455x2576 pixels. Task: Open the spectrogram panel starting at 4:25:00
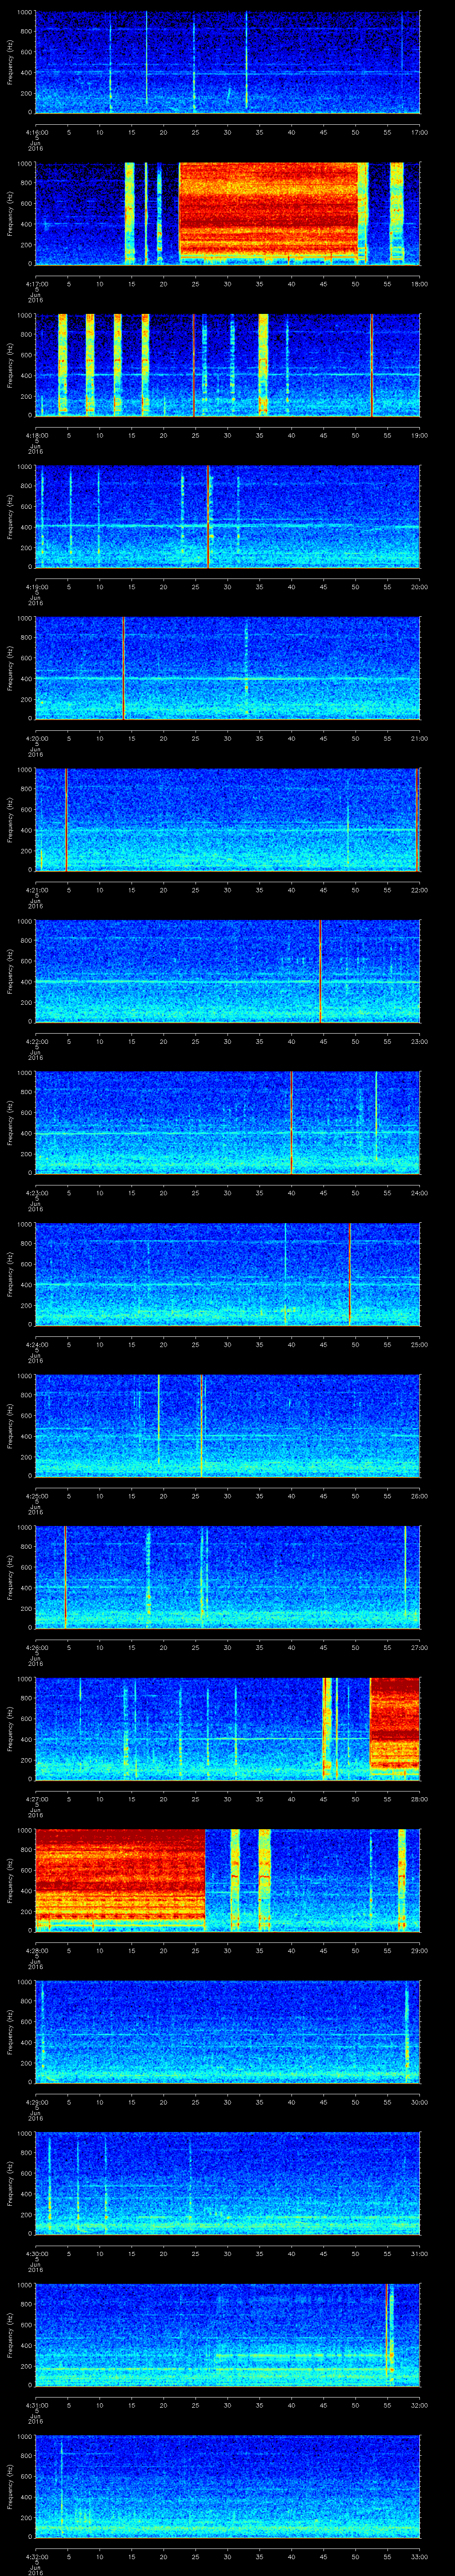tap(227, 1426)
